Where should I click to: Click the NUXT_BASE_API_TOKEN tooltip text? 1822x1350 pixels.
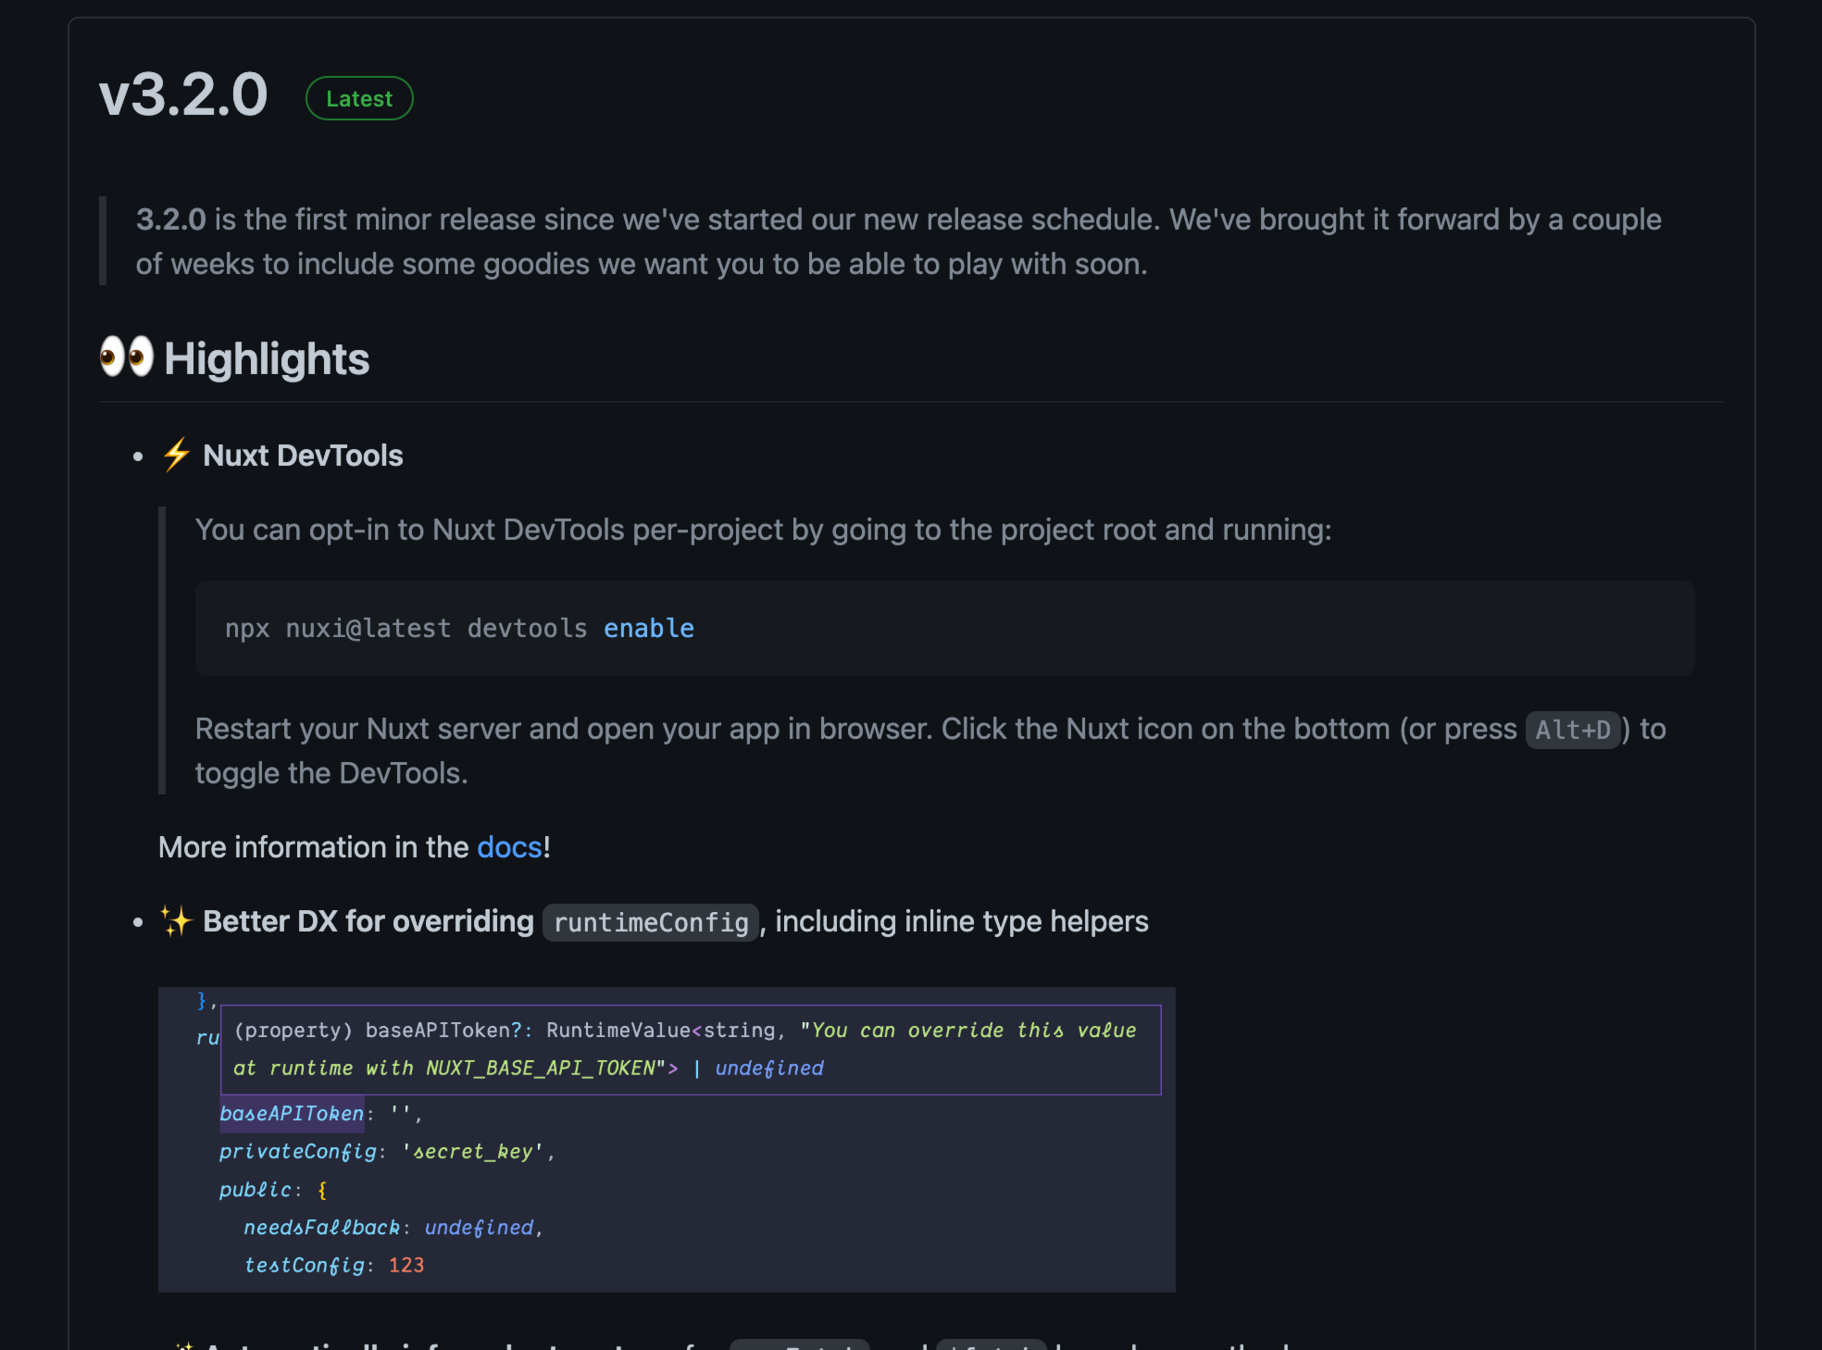coord(540,1068)
